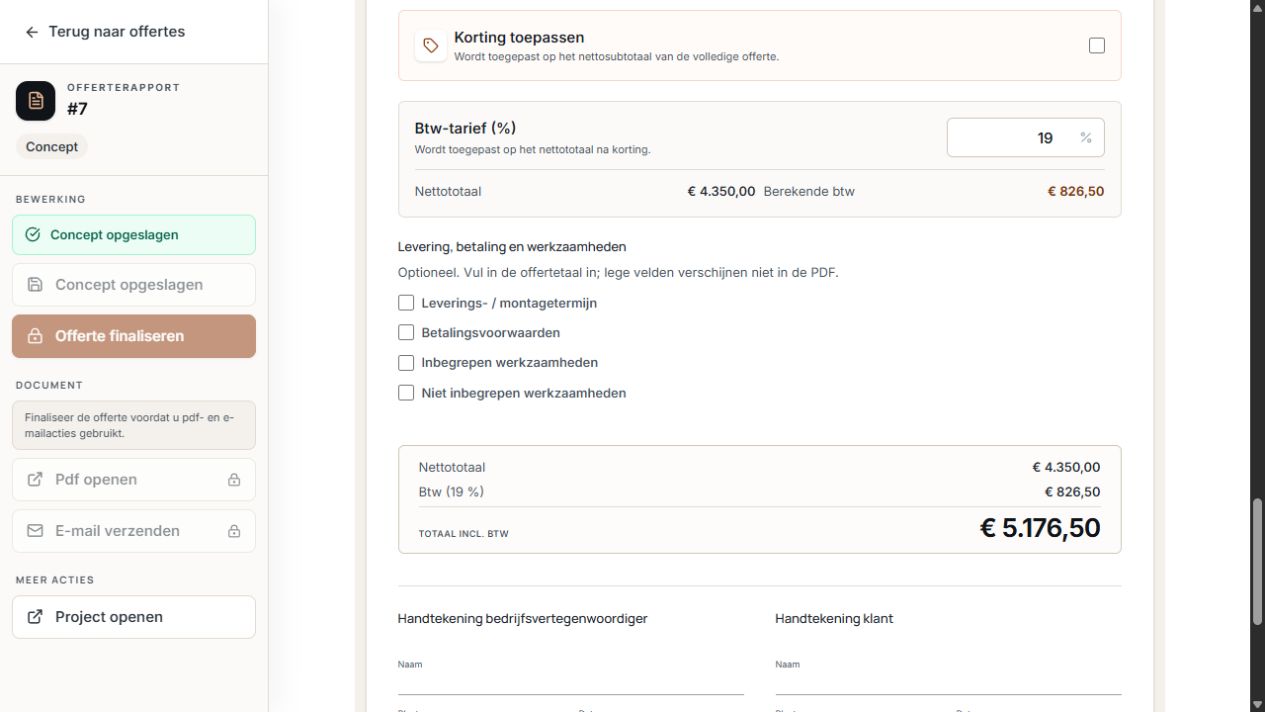
Task: Tick the Leverings- / montagetermijn checkbox
Action: 406,303
